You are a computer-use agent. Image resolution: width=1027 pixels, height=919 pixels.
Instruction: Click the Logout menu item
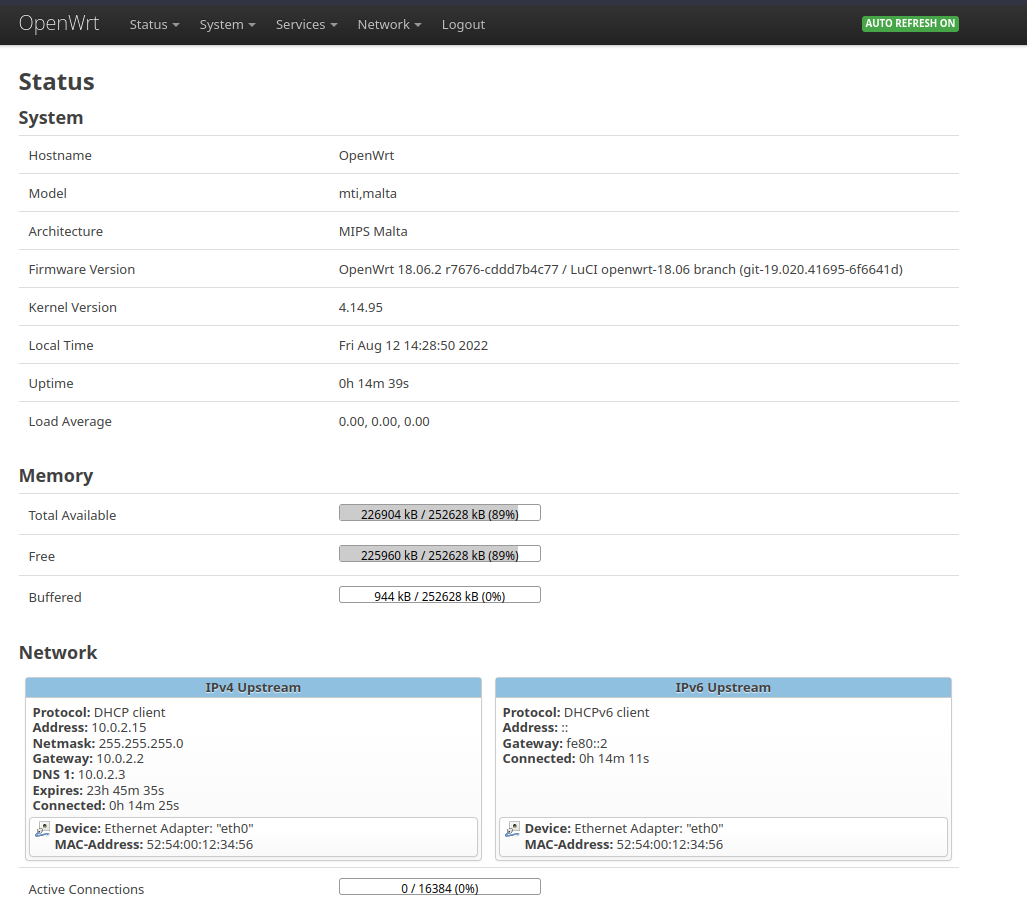pyautogui.click(x=463, y=24)
